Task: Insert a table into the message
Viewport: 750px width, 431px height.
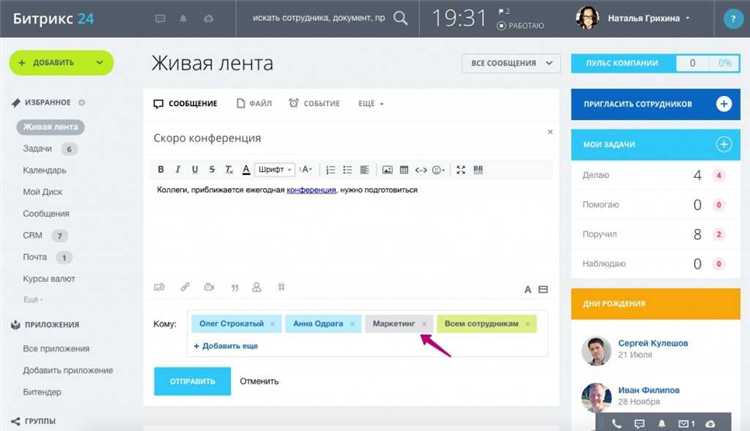Action: click(404, 170)
